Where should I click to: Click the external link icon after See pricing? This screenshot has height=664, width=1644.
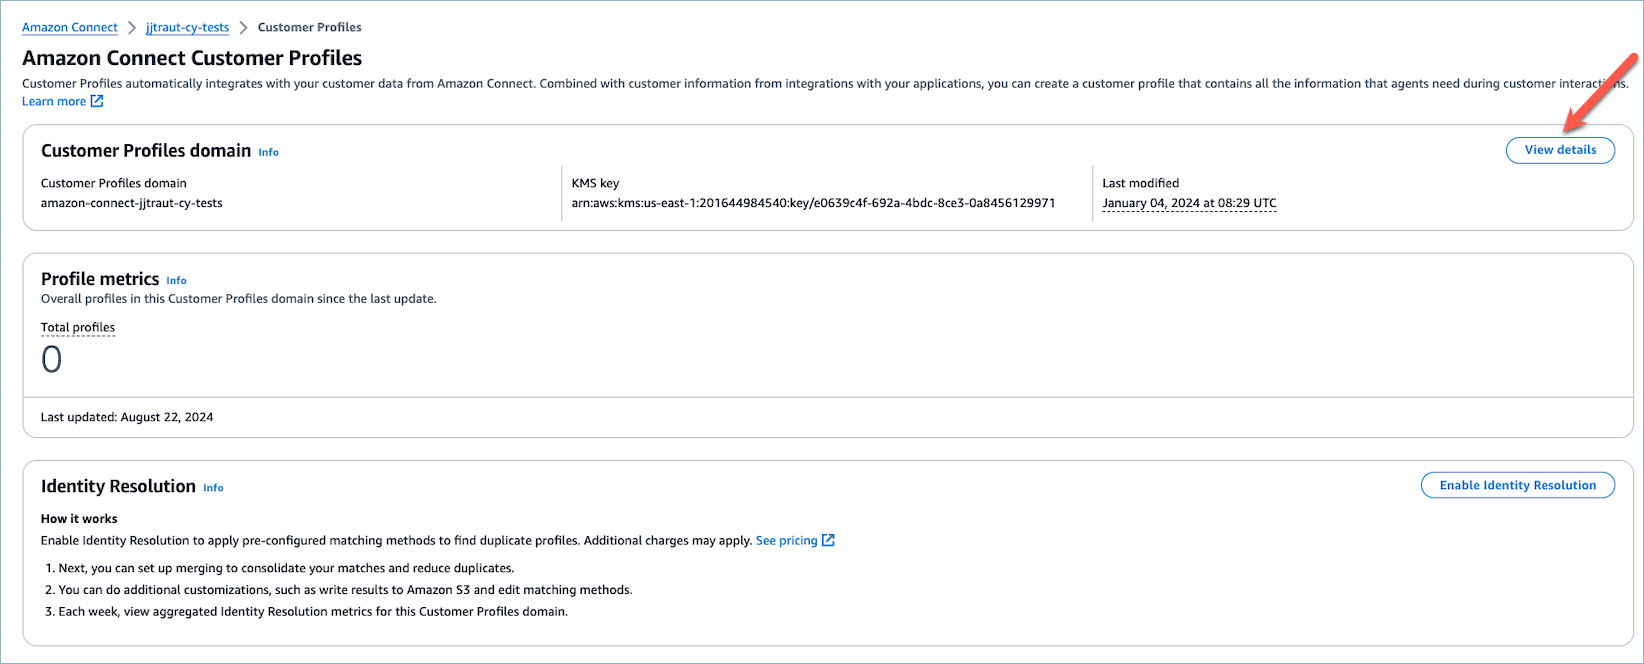click(x=828, y=540)
